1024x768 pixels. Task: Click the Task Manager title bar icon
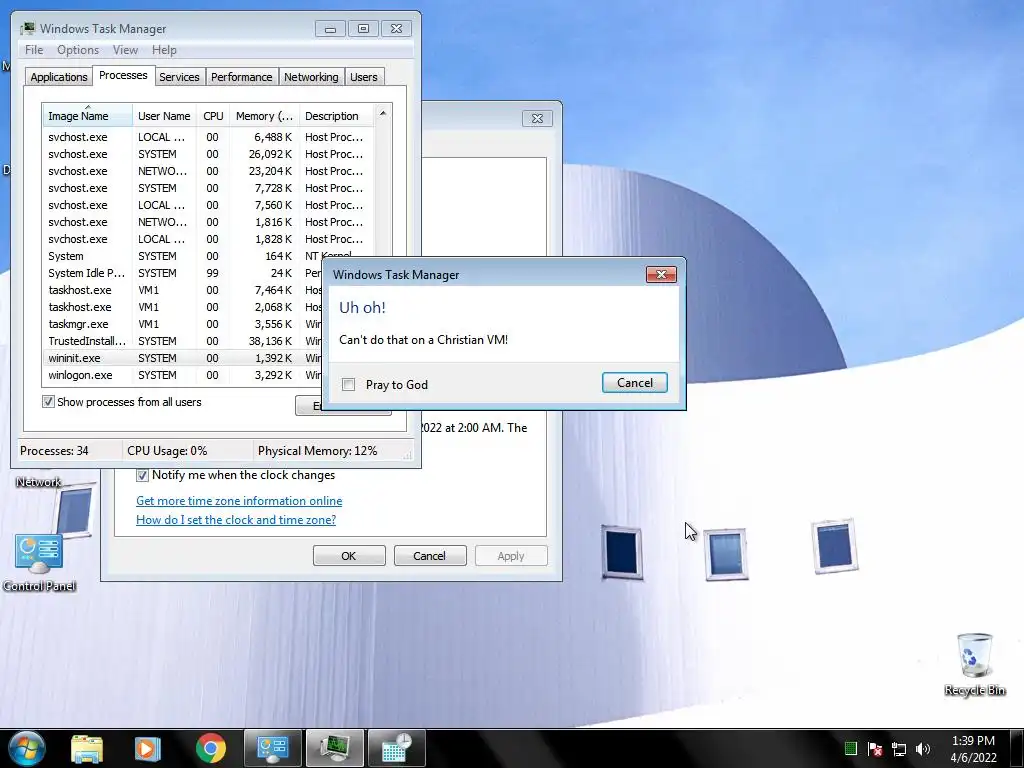click(27, 29)
